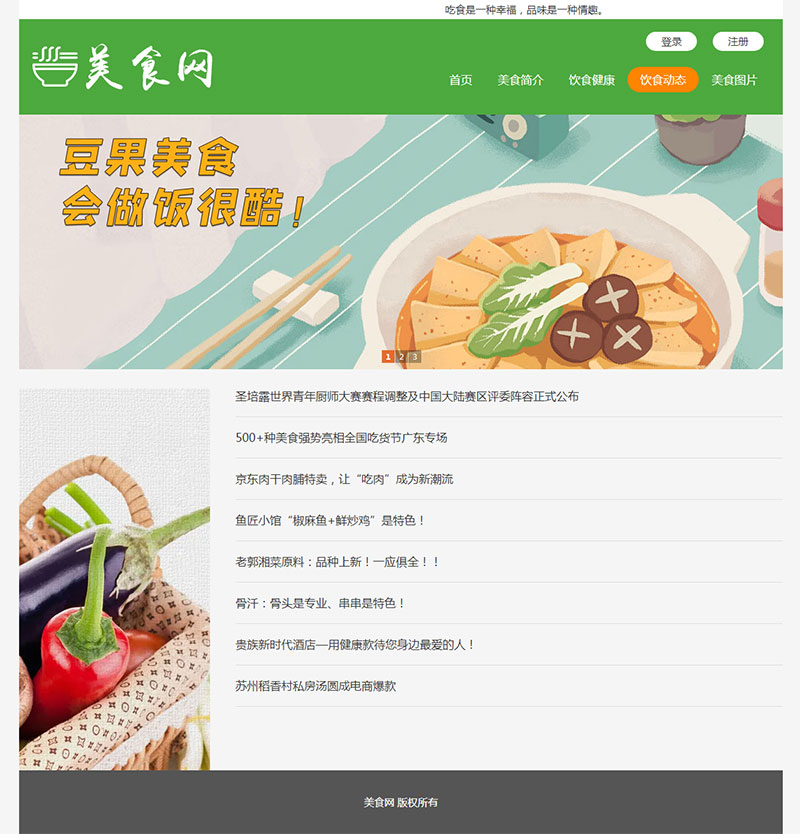This screenshot has height=834, width=800.
Task: Click the 登录 button
Action: pyautogui.click(x=671, y=41)
